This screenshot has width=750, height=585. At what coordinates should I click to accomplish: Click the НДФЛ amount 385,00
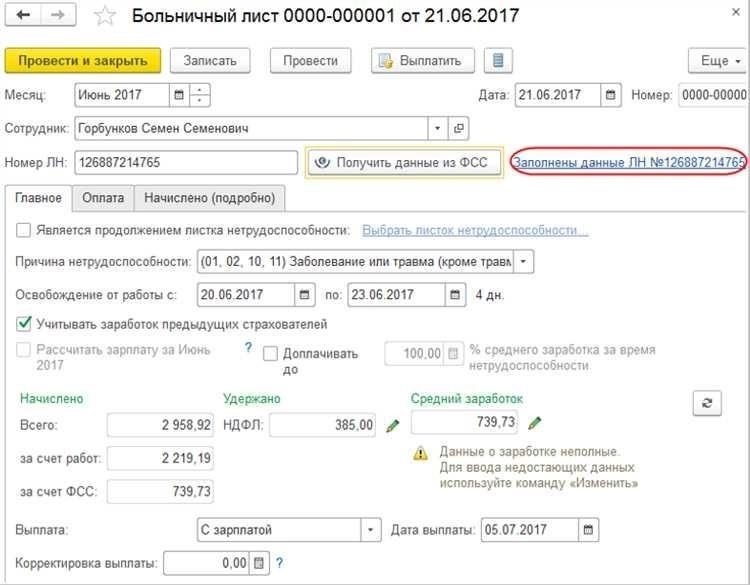pyautogui.click(x=322, y=425)
